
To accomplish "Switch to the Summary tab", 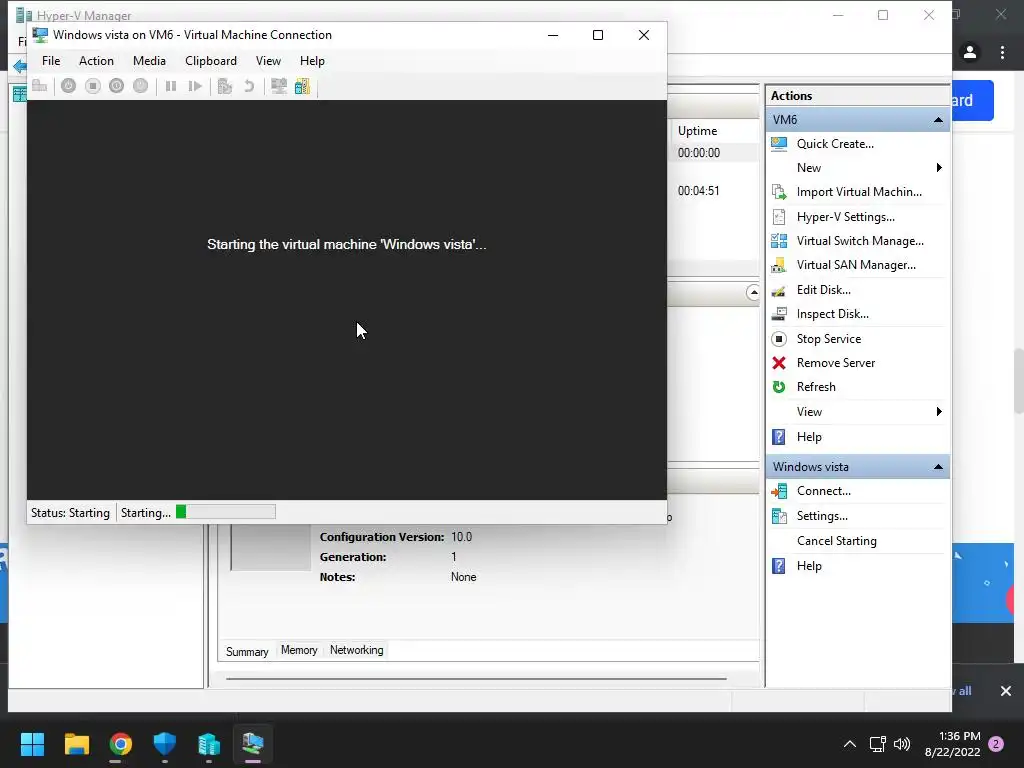I will (x=247, y=651).
